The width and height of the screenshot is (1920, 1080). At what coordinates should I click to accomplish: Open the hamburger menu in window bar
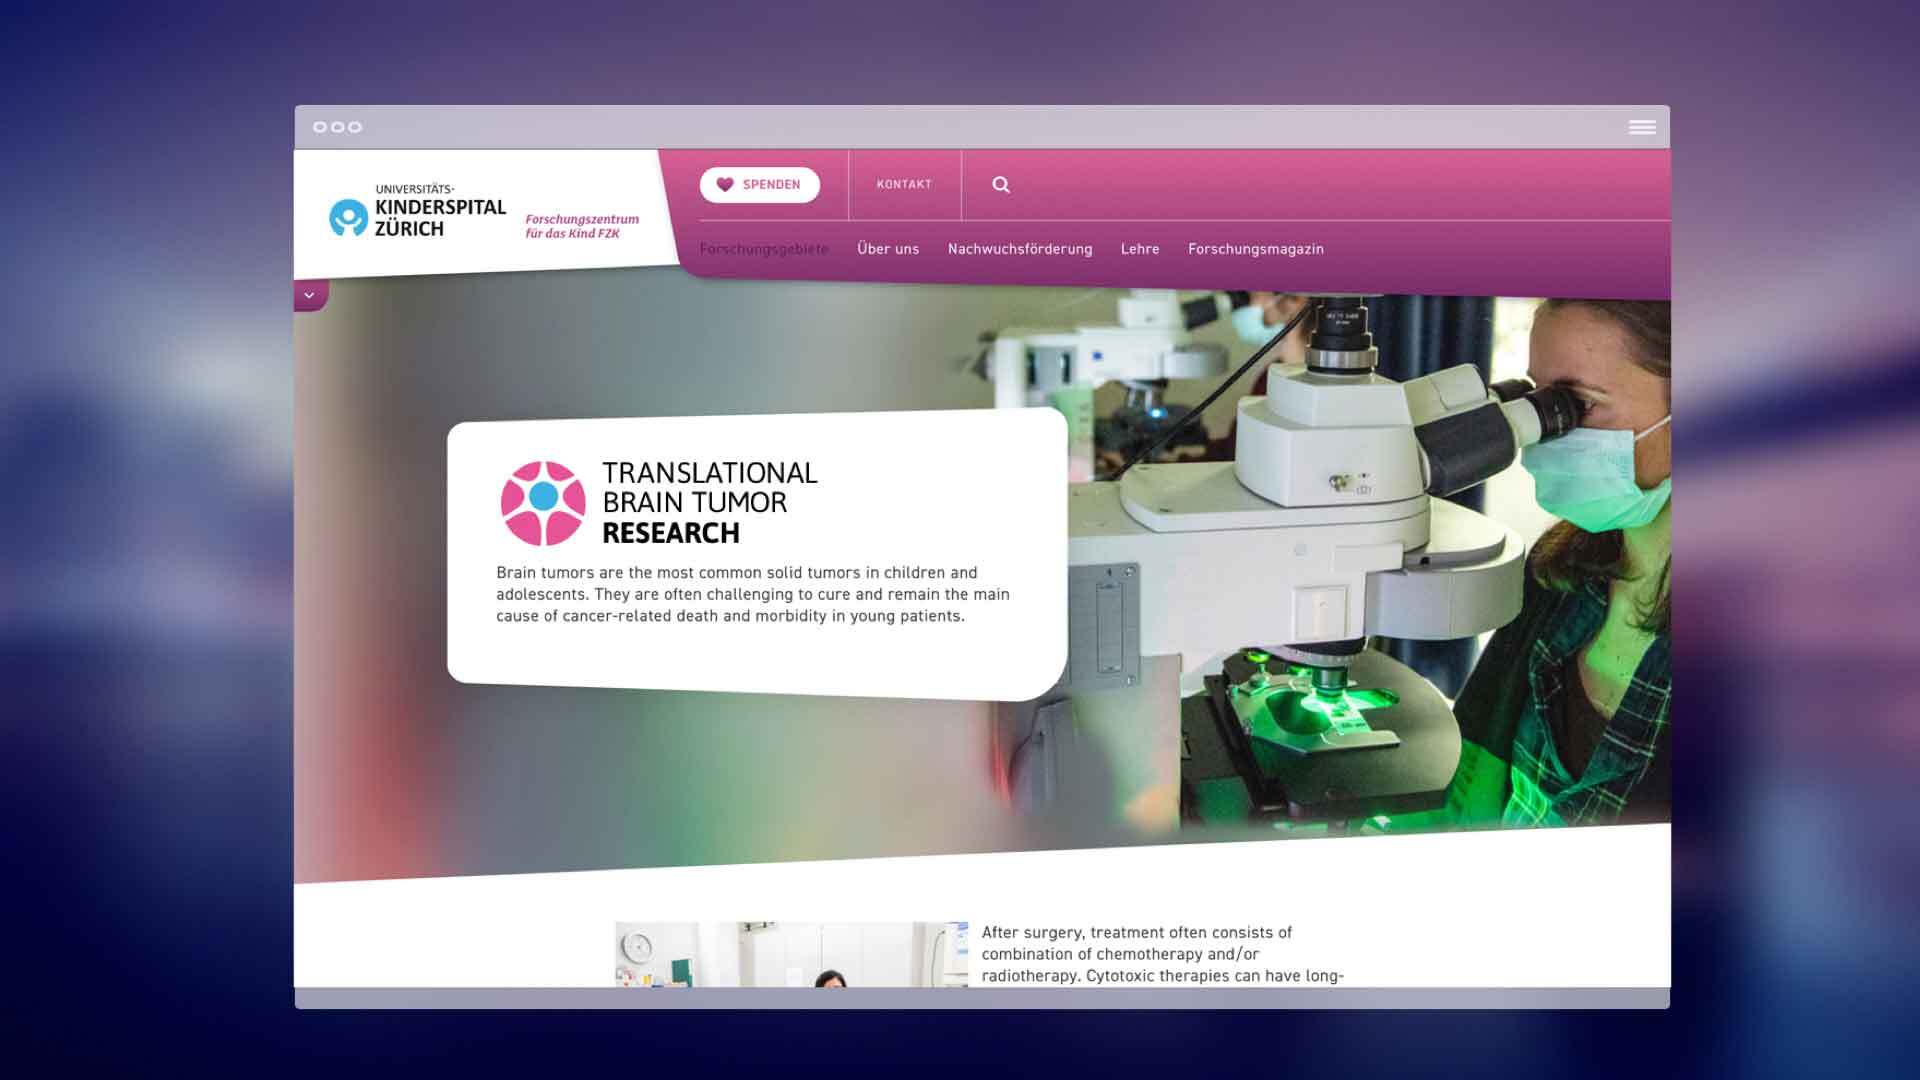coord(1642,127)
